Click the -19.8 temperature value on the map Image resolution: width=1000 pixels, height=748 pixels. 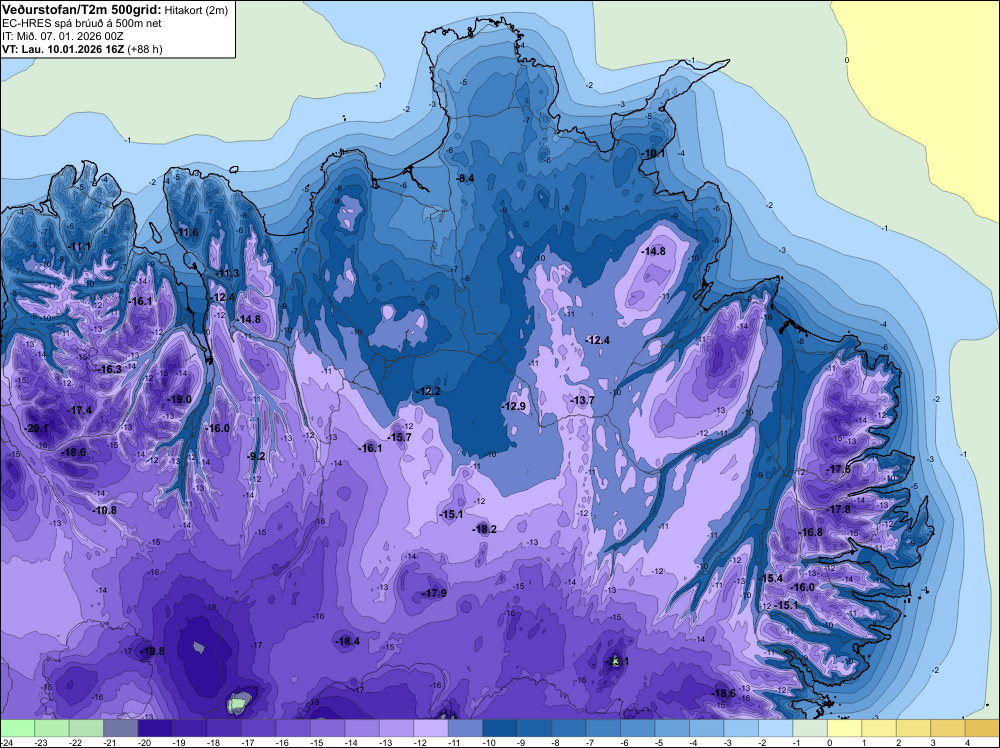[153, 651]
